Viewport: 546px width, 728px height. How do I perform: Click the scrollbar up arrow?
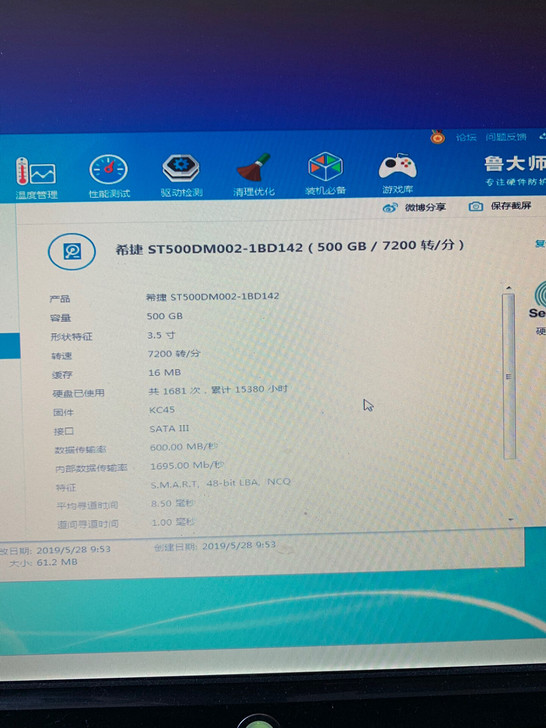coord(509,288)
